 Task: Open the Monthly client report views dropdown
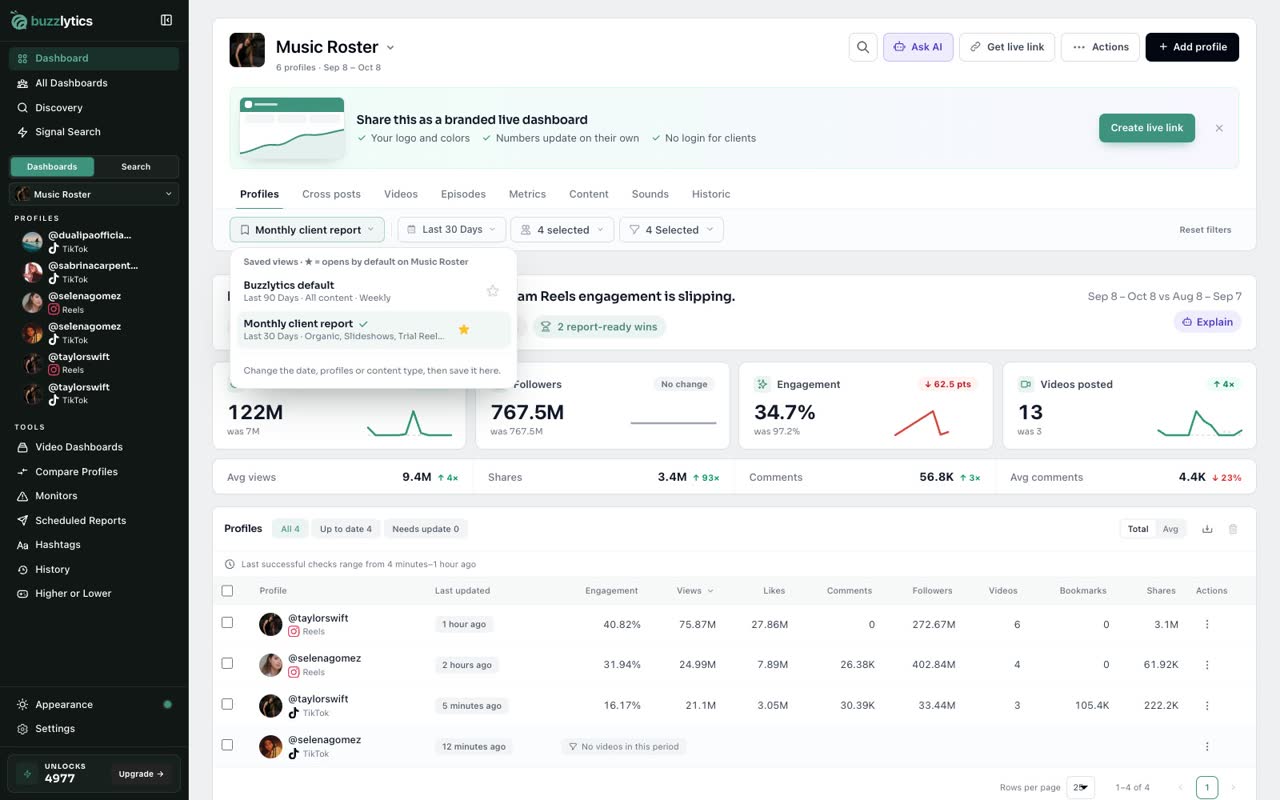click(x=307, y=230)
